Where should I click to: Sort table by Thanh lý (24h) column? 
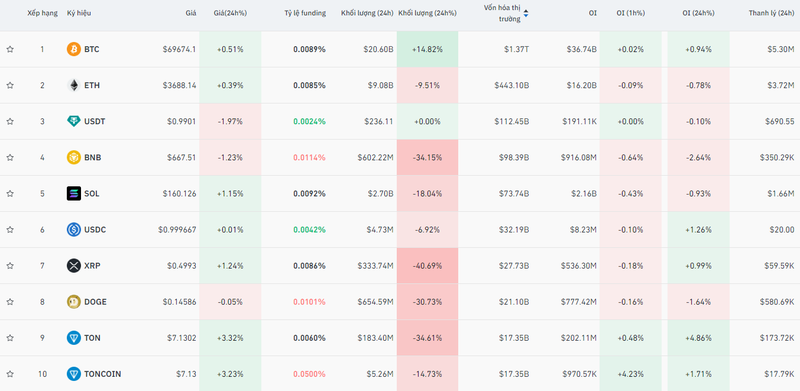click(771, 13)
